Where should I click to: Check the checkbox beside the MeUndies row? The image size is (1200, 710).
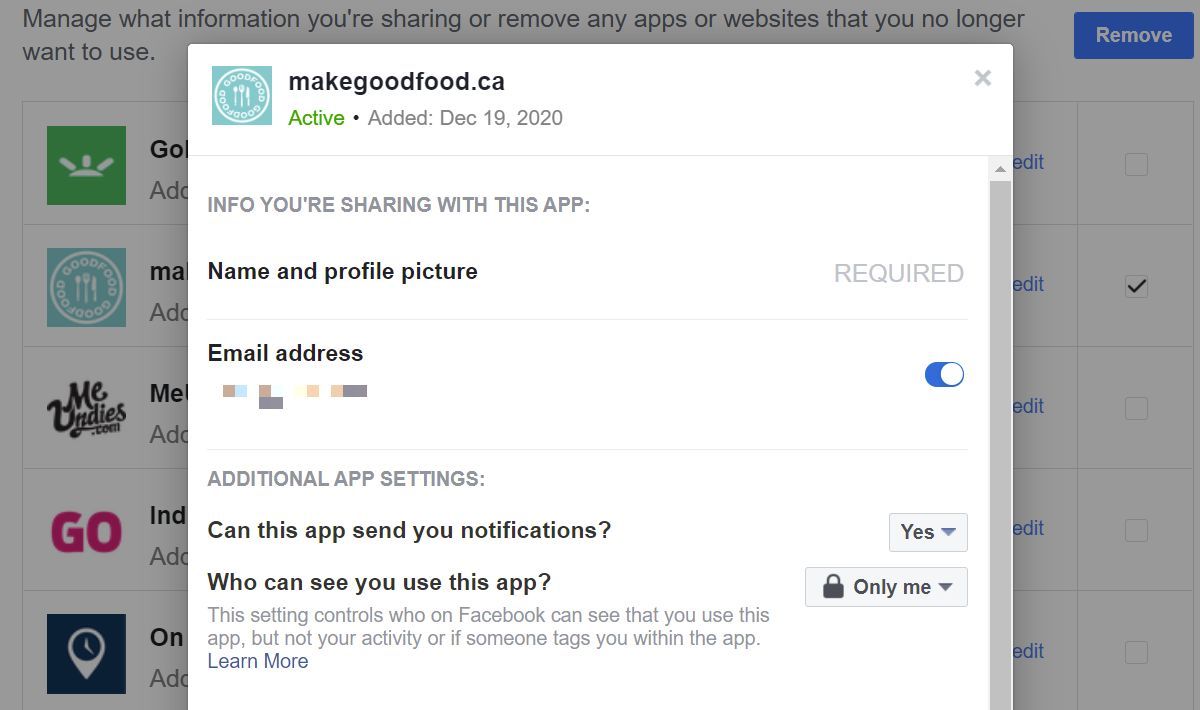(x=1136, y=406)
